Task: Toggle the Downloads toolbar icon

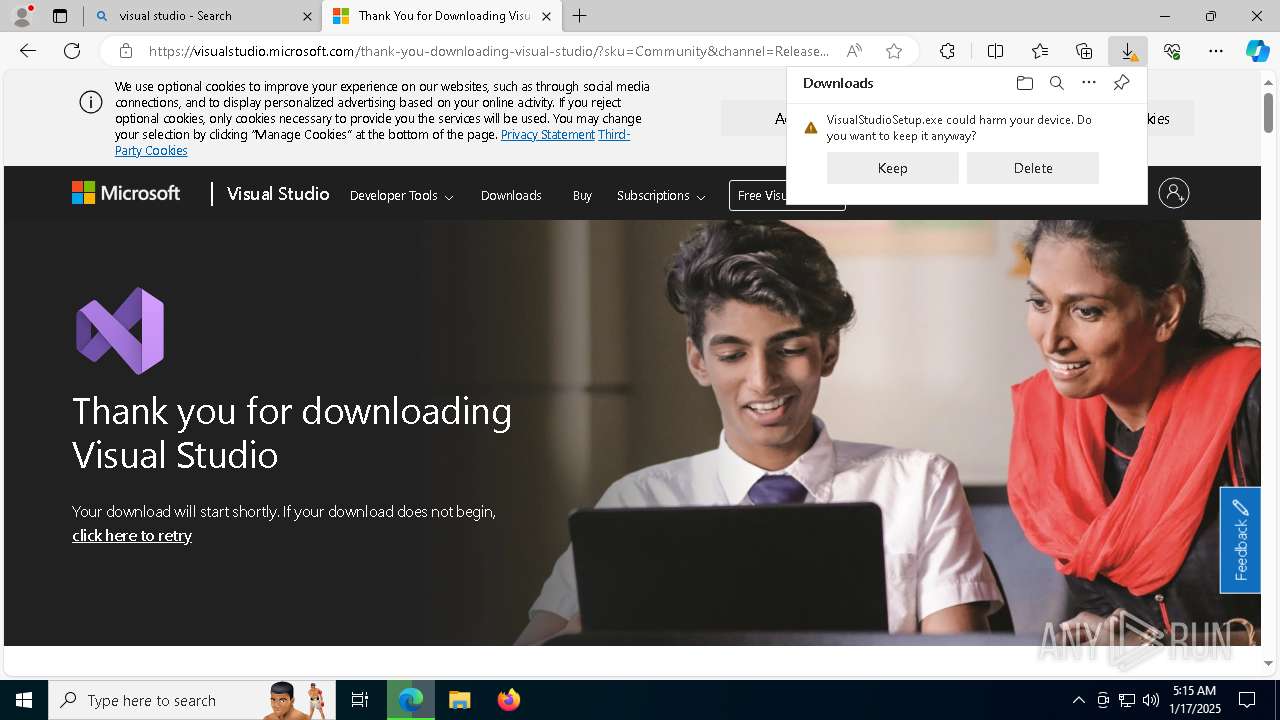Action: point(1128,51)
